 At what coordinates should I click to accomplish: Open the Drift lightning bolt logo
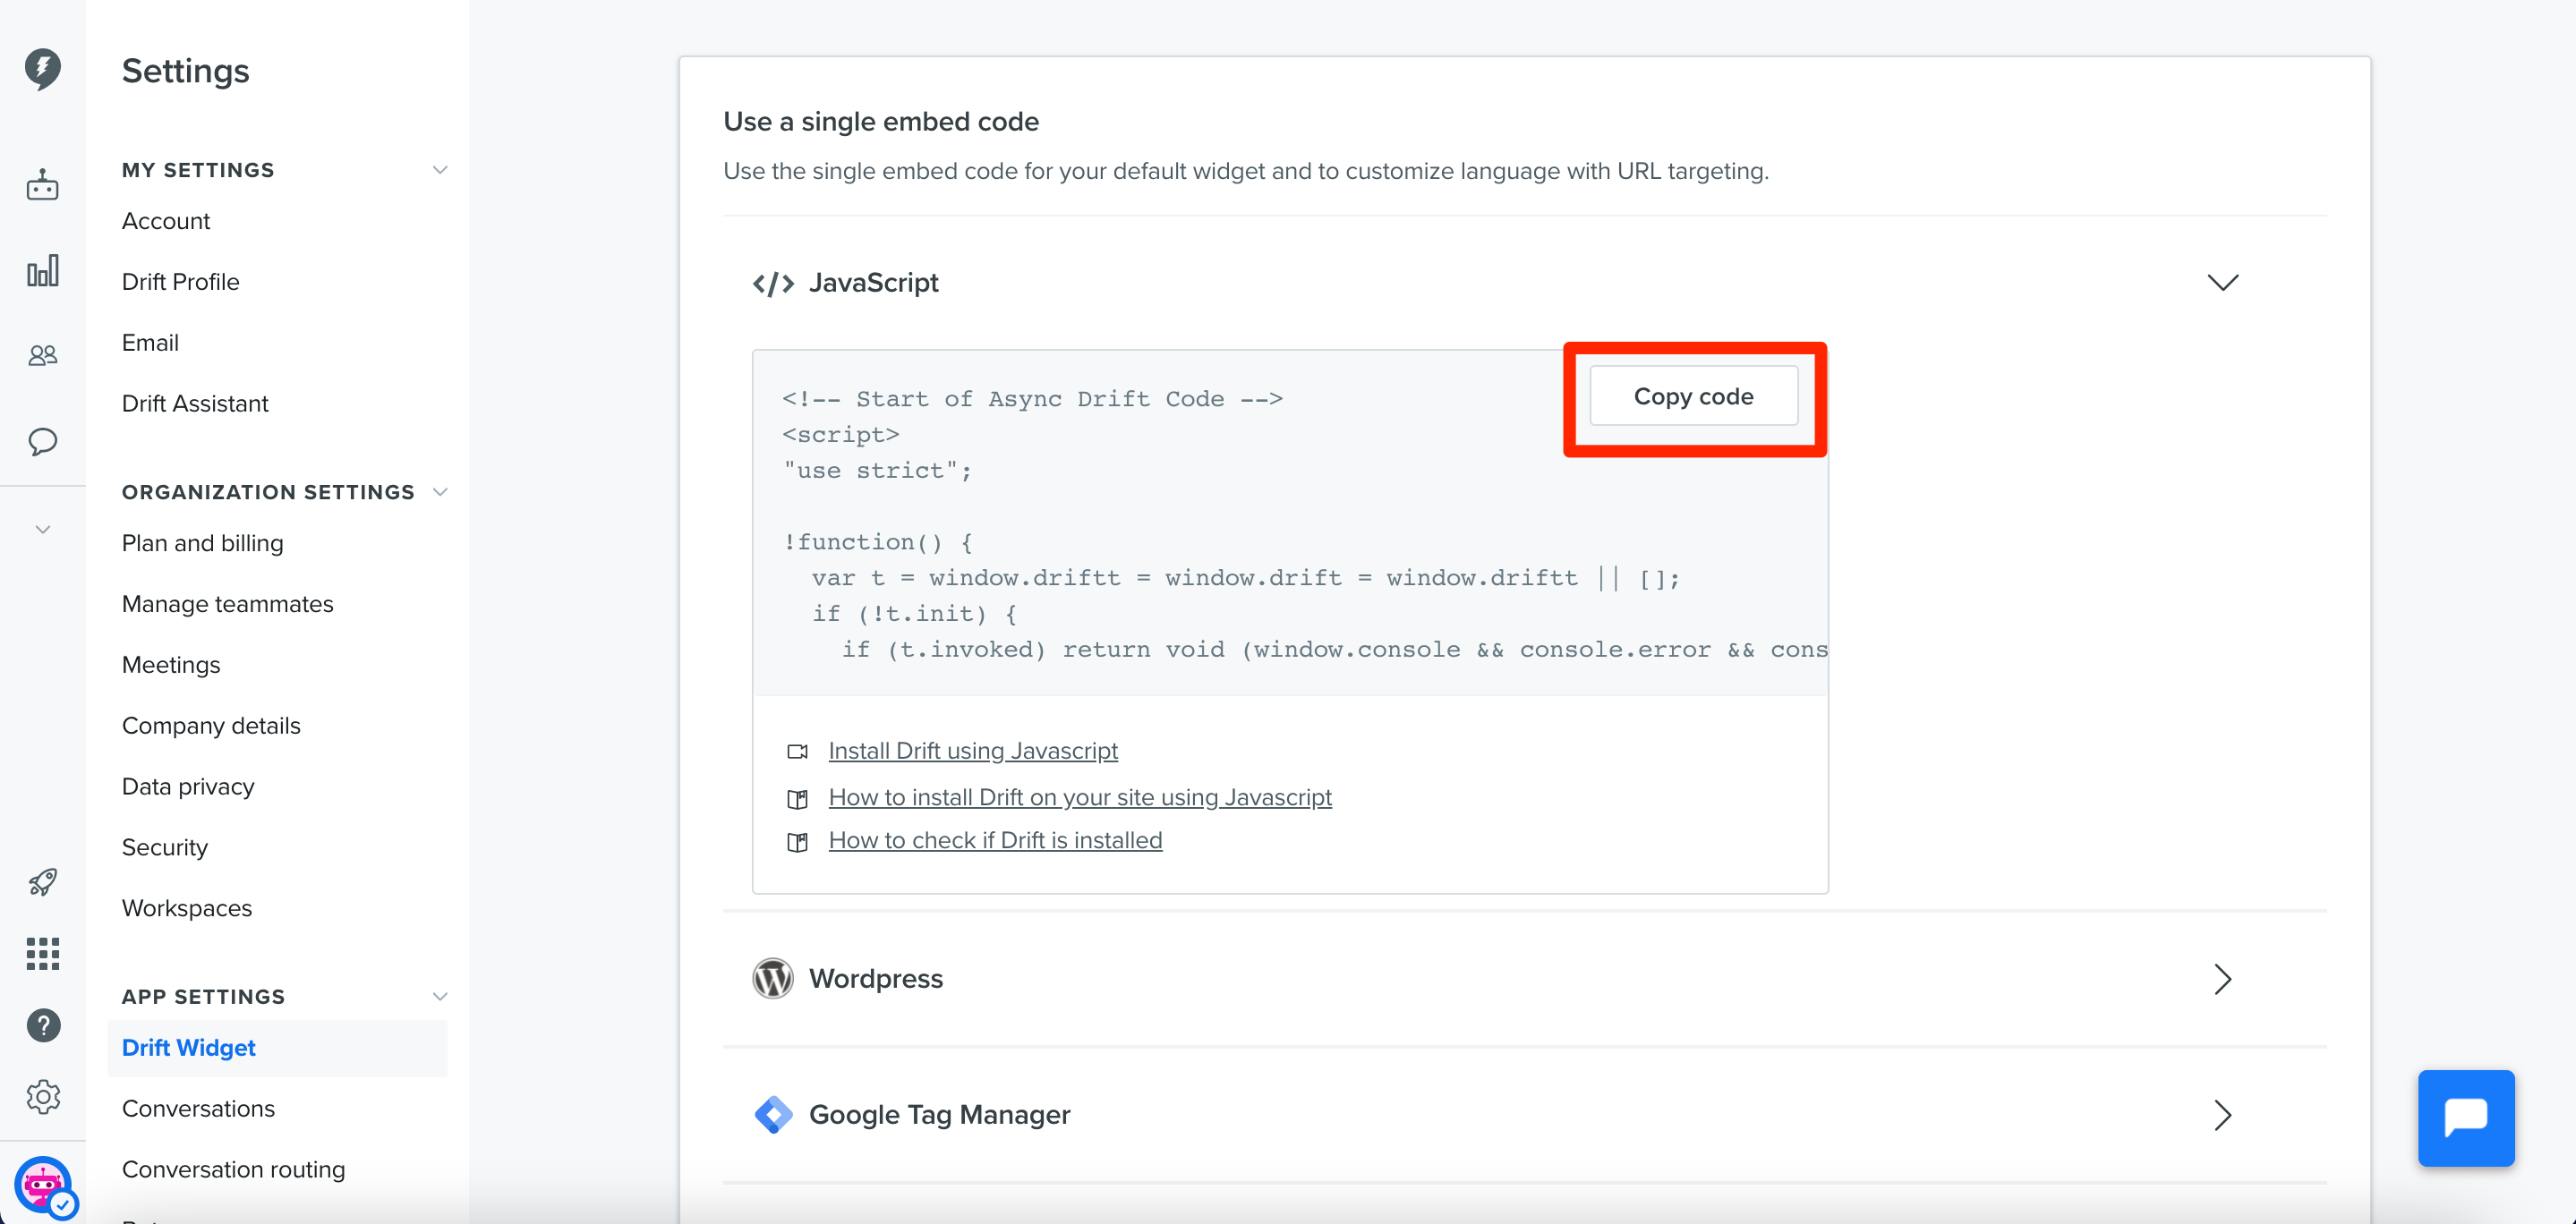(42, 69)
